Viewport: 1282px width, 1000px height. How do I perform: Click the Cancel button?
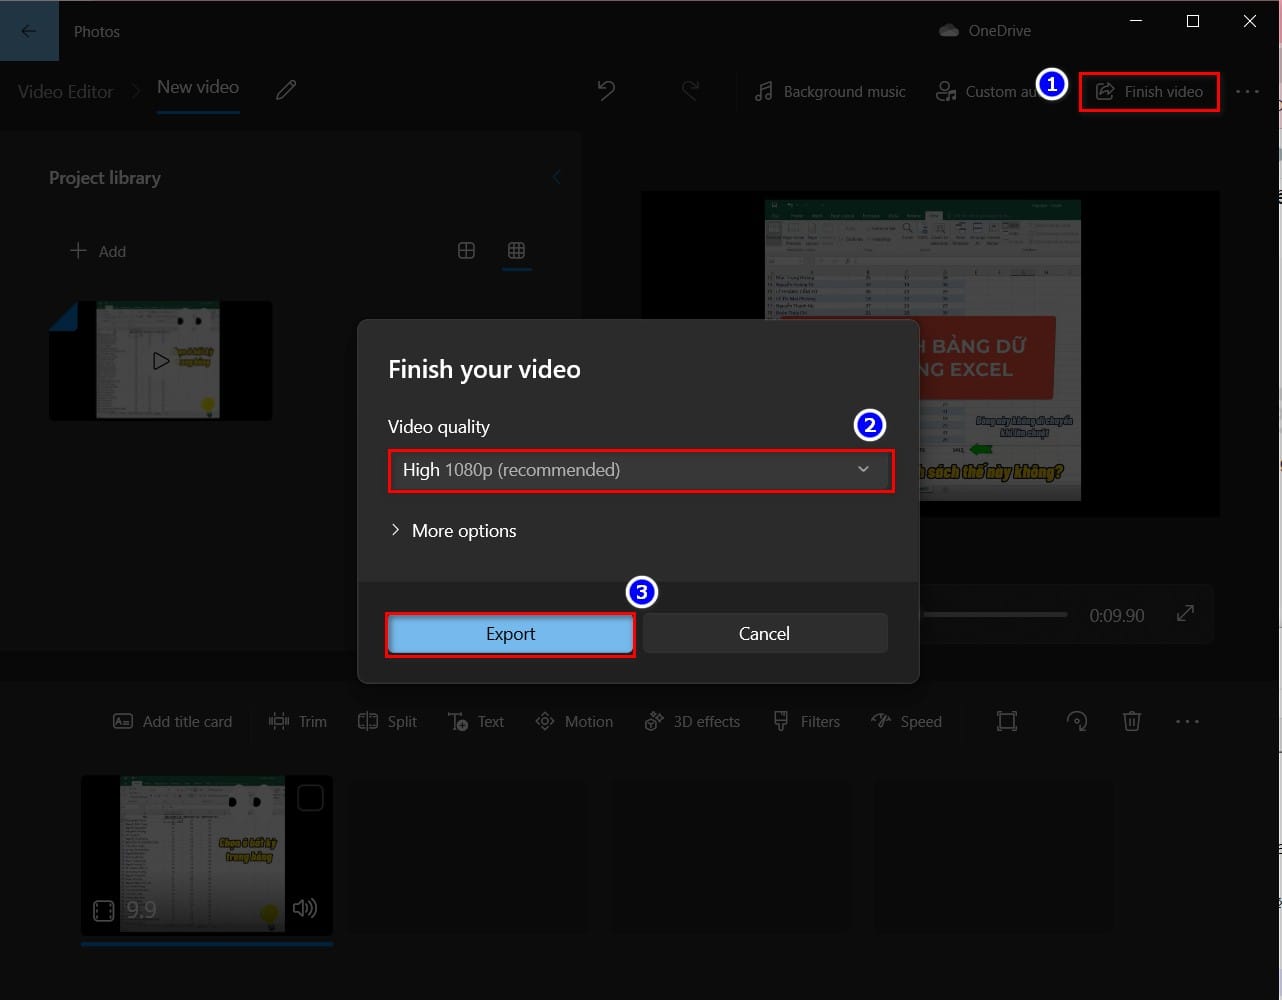tap(764, 634)
